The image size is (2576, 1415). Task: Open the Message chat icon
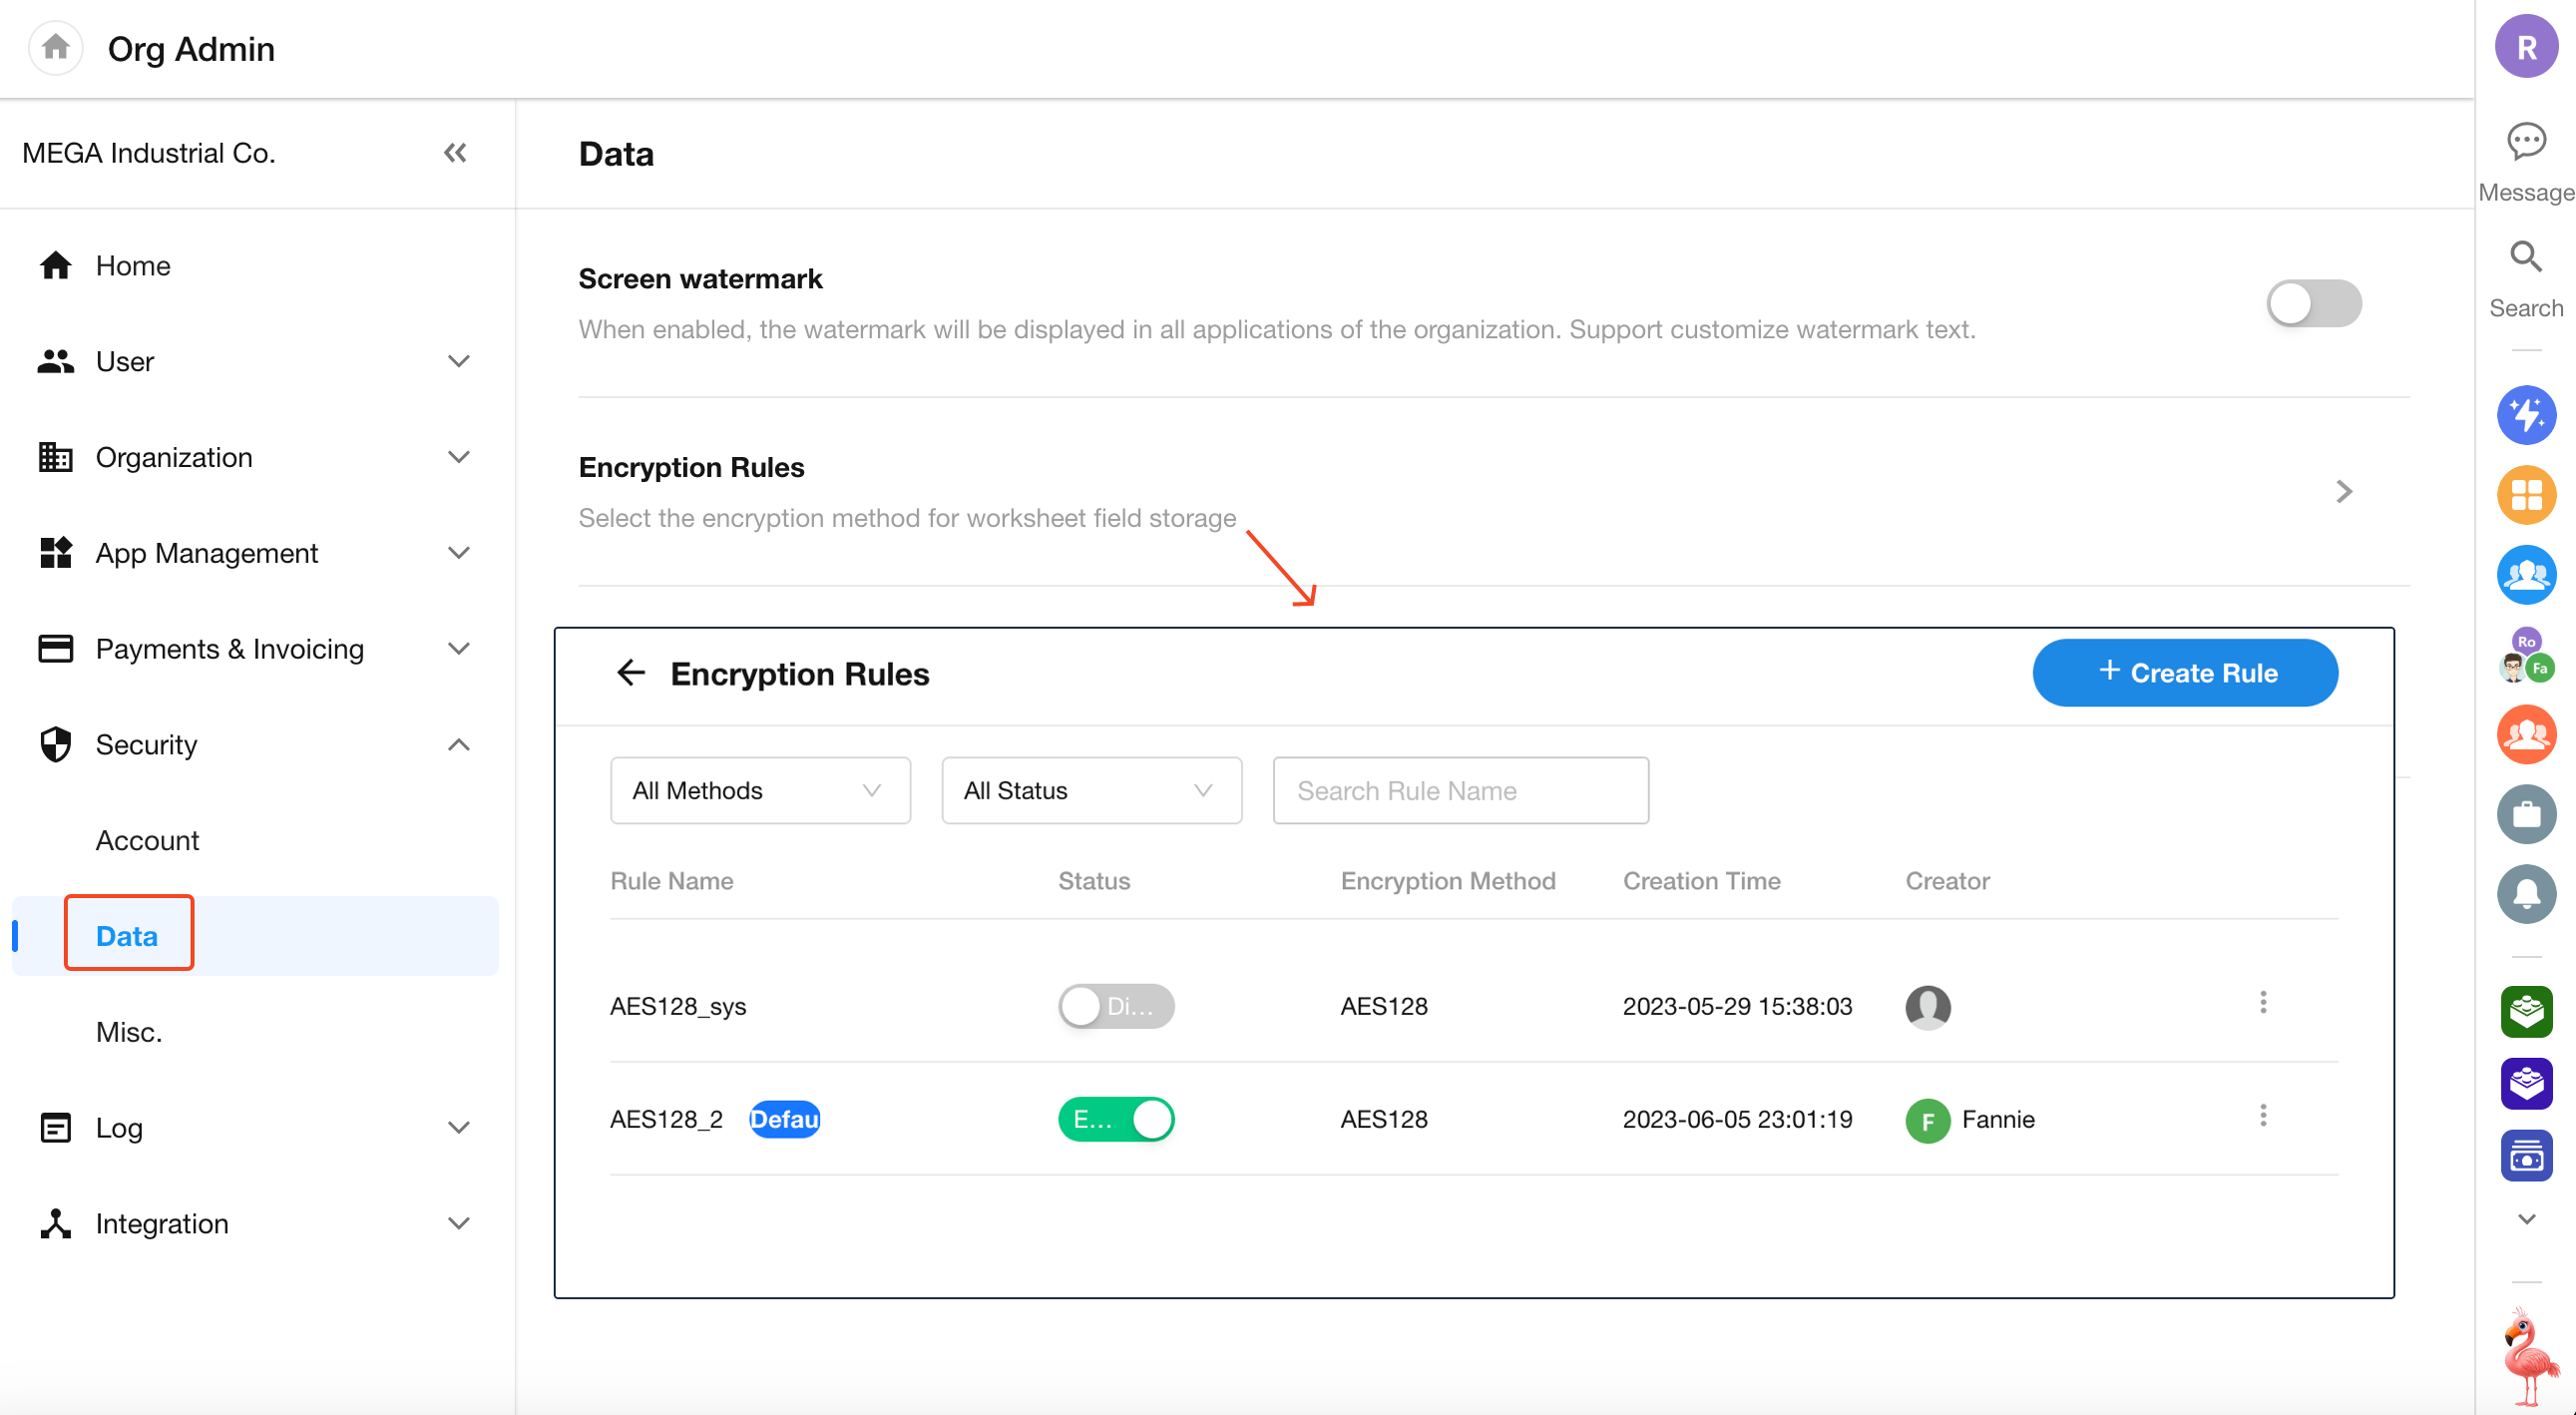point(2525,141)
